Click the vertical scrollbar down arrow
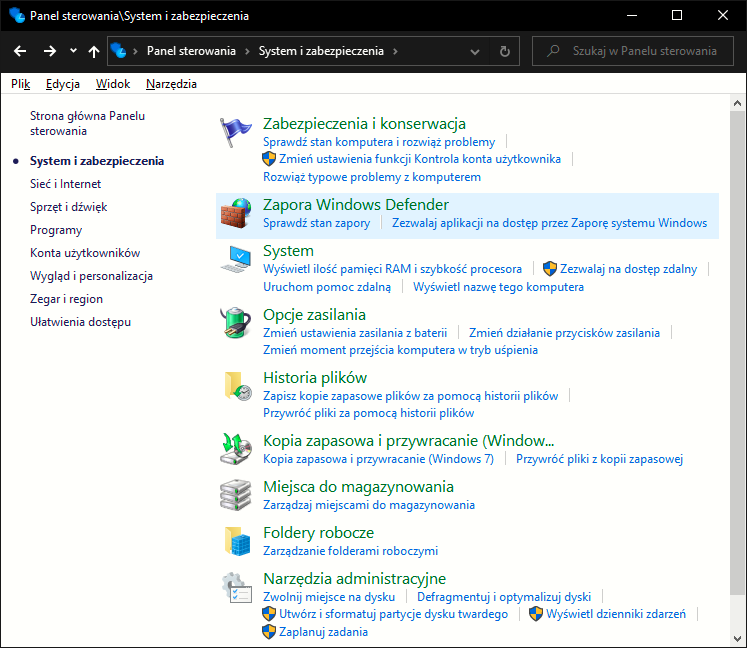Viewport: 747px width, 648px height. [x=737, y=638]
